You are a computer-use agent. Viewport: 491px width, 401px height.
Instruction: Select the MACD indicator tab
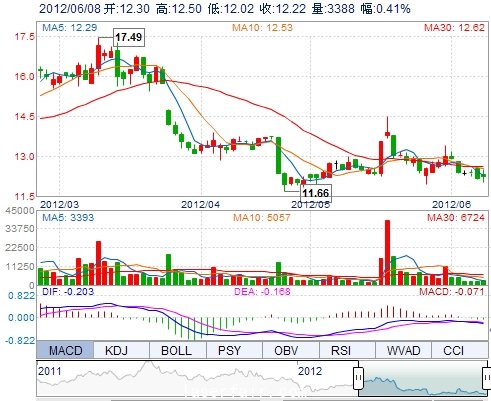click(65, 350)
